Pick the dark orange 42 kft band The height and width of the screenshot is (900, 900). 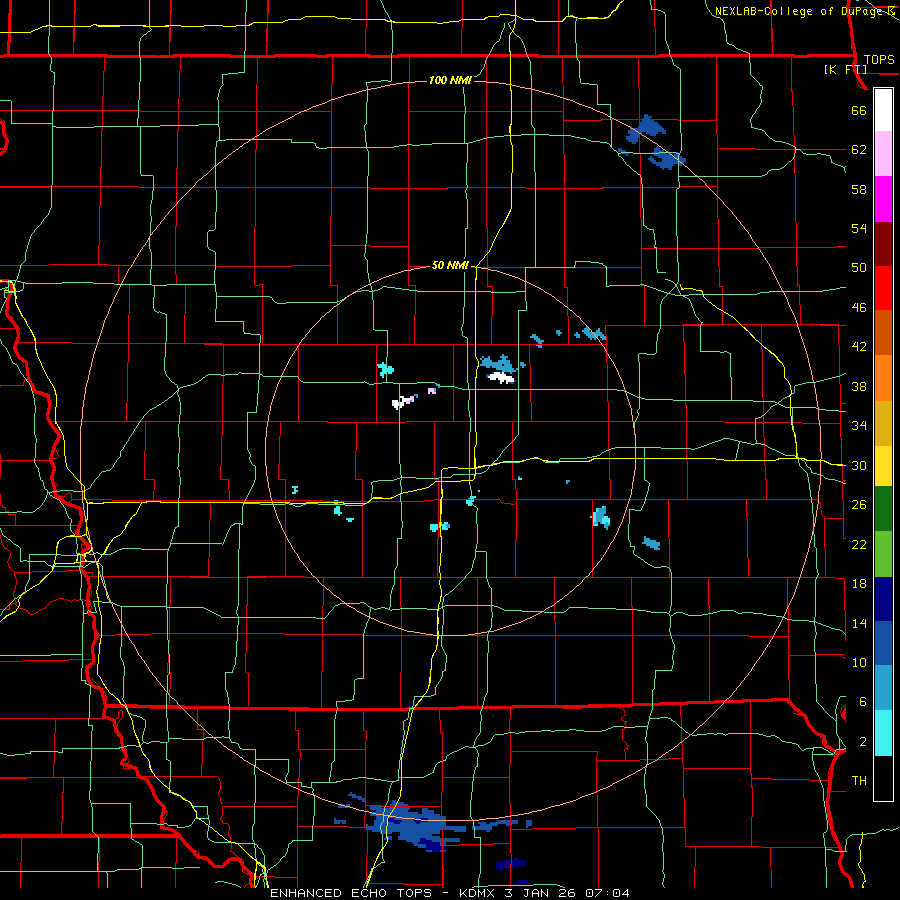pyautogui.click(x=883, y=333)
